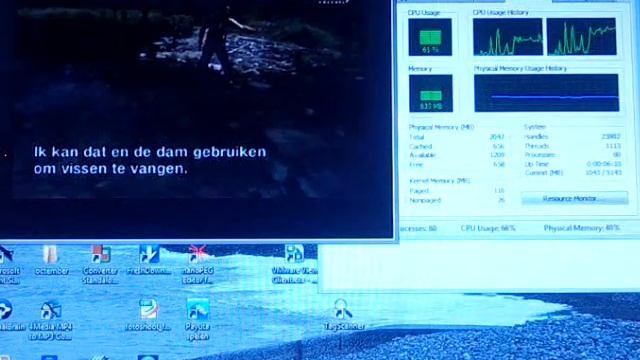640x360 pixels.
Task: Open the october folder on the desktop
Action: [x=51, y=260]
